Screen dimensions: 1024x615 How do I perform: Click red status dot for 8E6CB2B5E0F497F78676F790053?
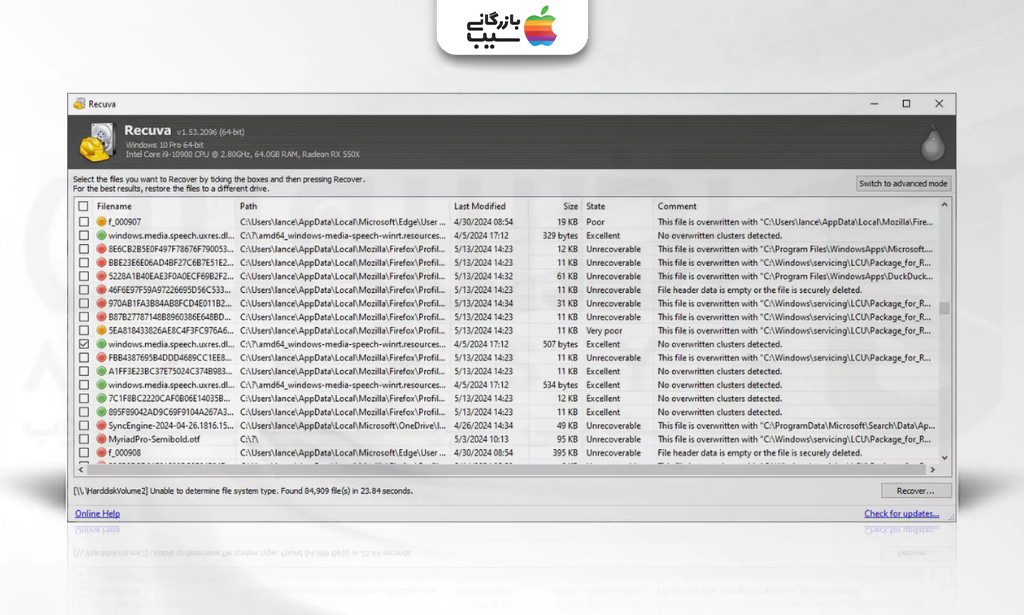101,249
